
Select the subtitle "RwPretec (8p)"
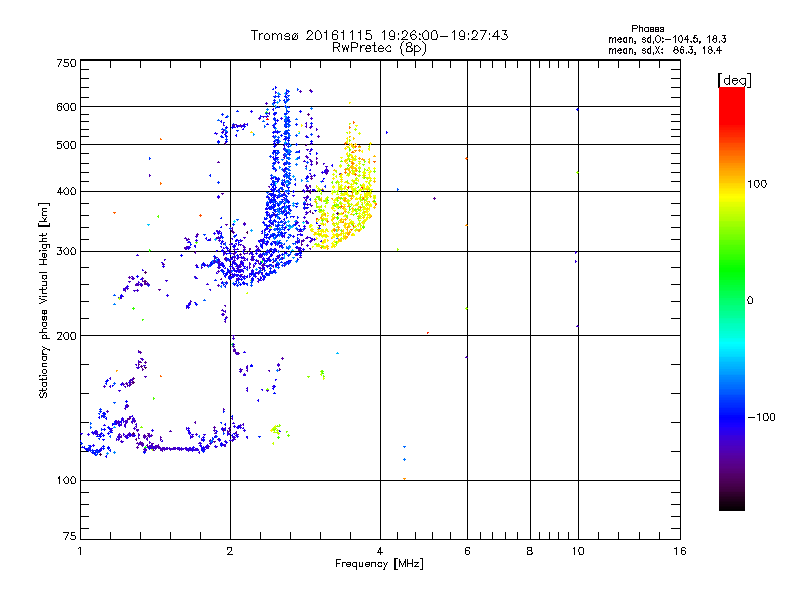click(379, 48)
